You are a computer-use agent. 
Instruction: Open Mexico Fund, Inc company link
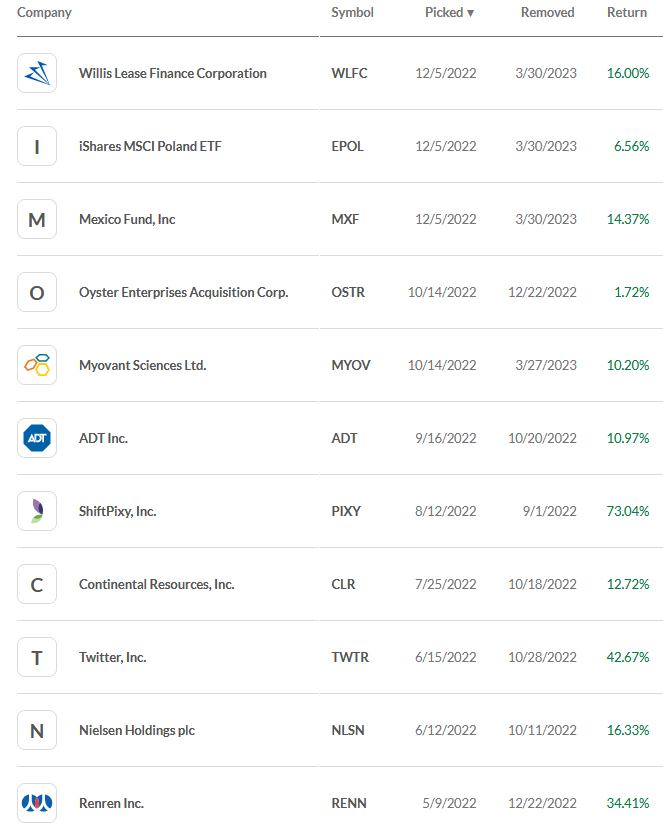[127, 219]
